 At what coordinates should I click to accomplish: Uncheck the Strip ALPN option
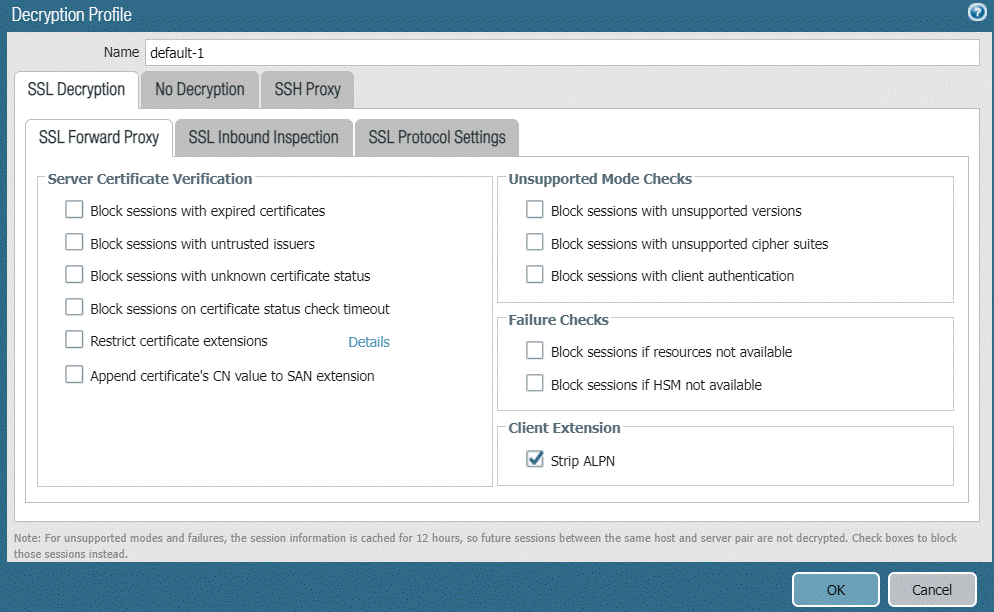click(535, 460)
